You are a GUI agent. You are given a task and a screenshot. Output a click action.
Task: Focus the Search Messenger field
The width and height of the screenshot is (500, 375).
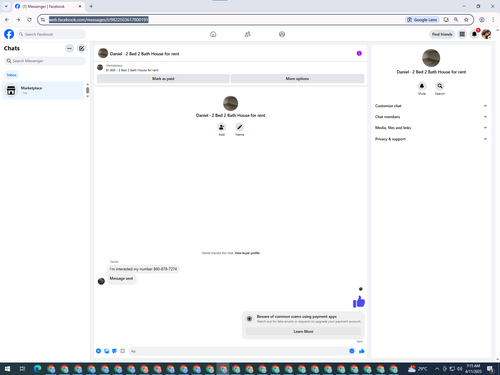45,61
